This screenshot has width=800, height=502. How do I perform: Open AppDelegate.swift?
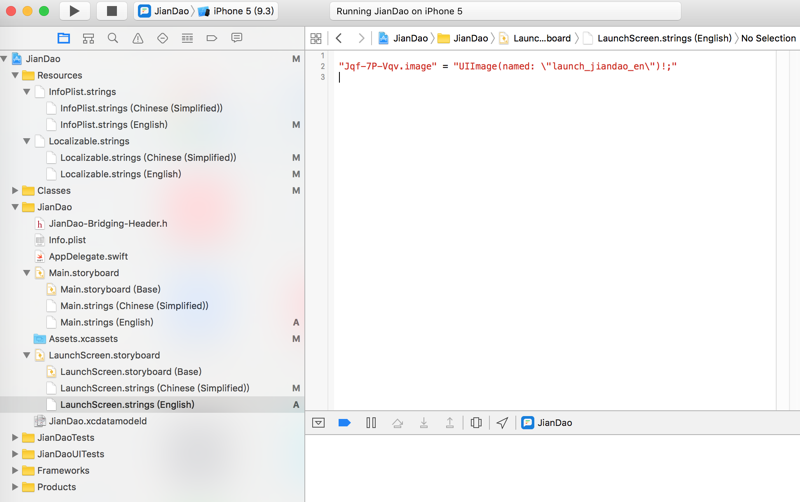88,257
